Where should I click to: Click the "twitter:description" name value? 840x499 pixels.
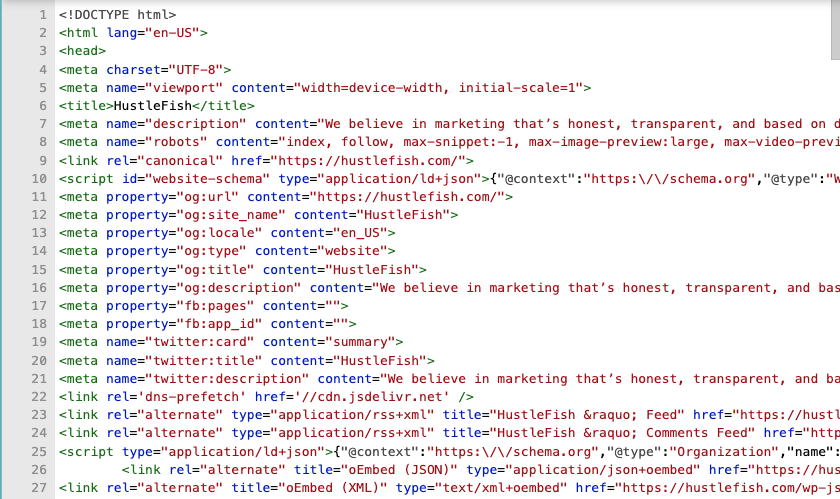click(x=227, y=379)
